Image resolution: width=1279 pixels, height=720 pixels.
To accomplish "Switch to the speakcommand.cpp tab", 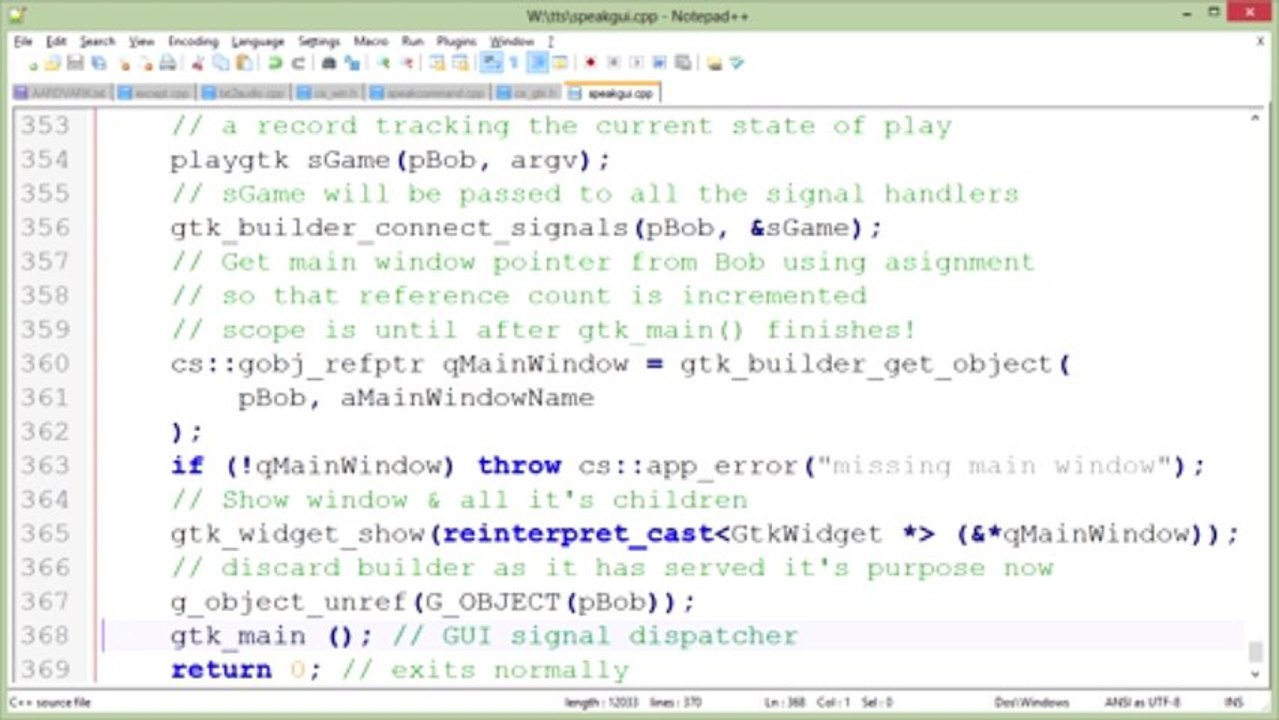I will (x=428, y=93).
